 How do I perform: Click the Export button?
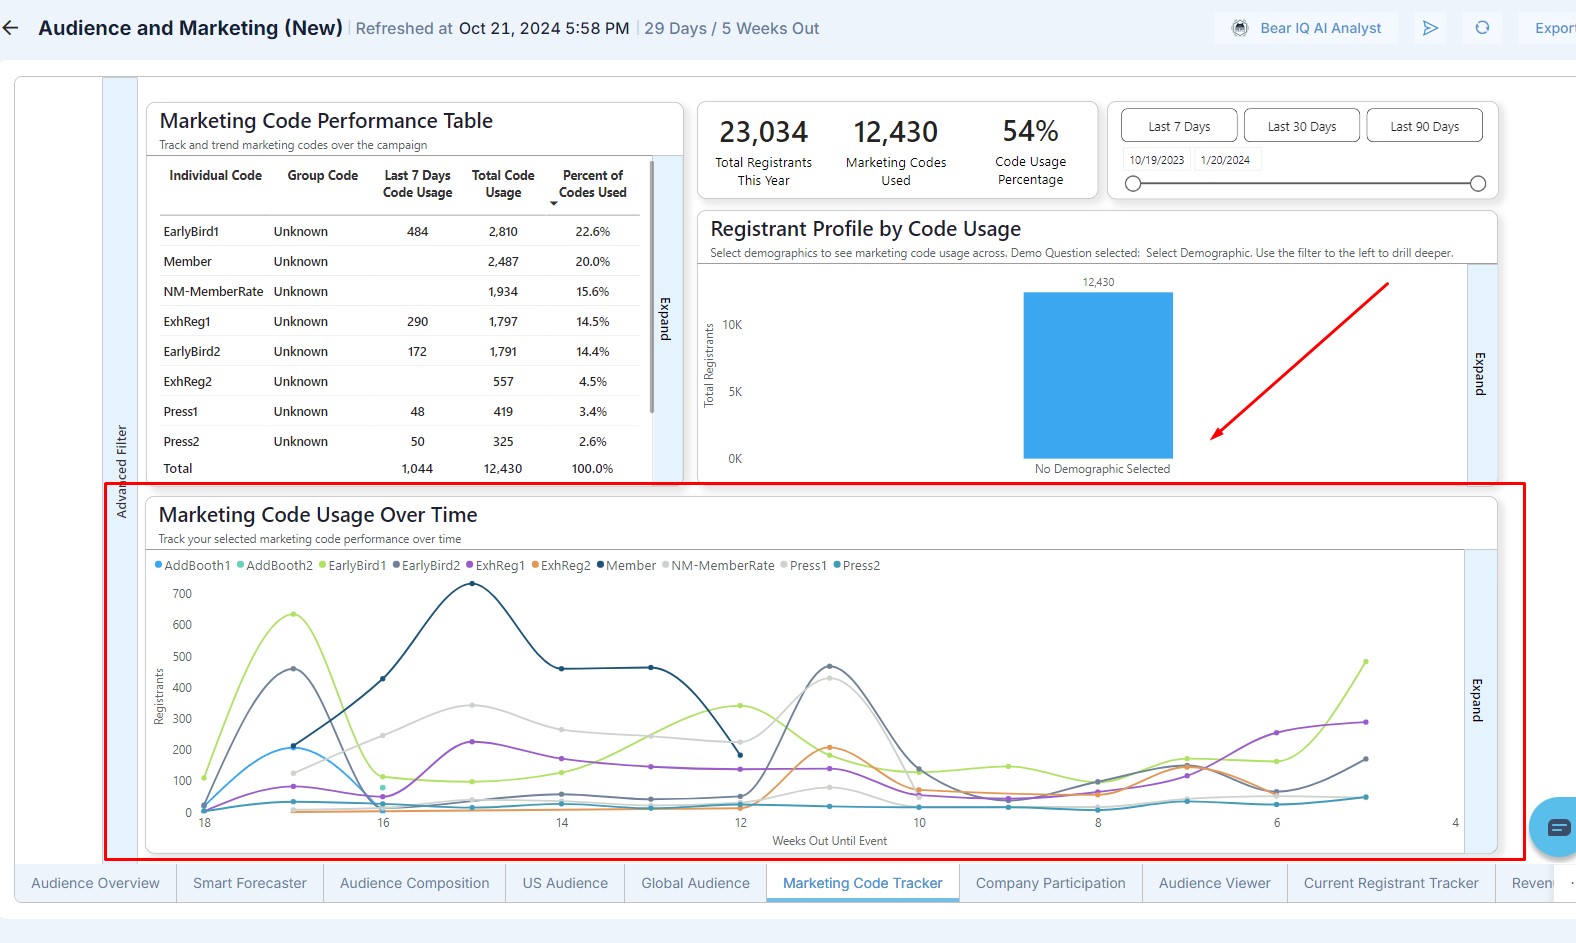(1550, 28)
